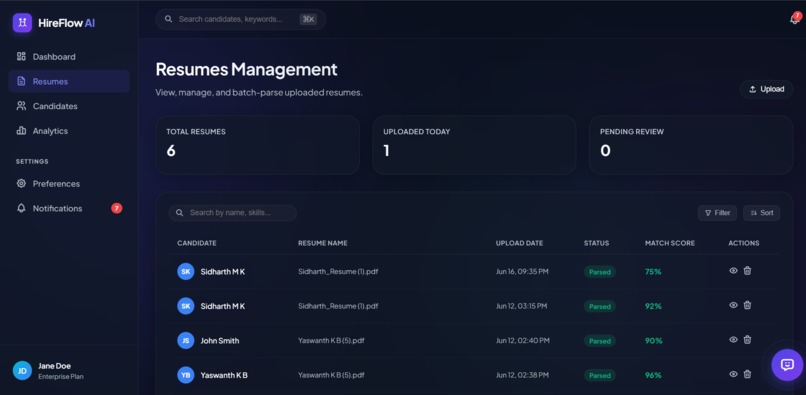Sort by the Status column header
This screenshot has width=806, height=395.
point(596,243)
